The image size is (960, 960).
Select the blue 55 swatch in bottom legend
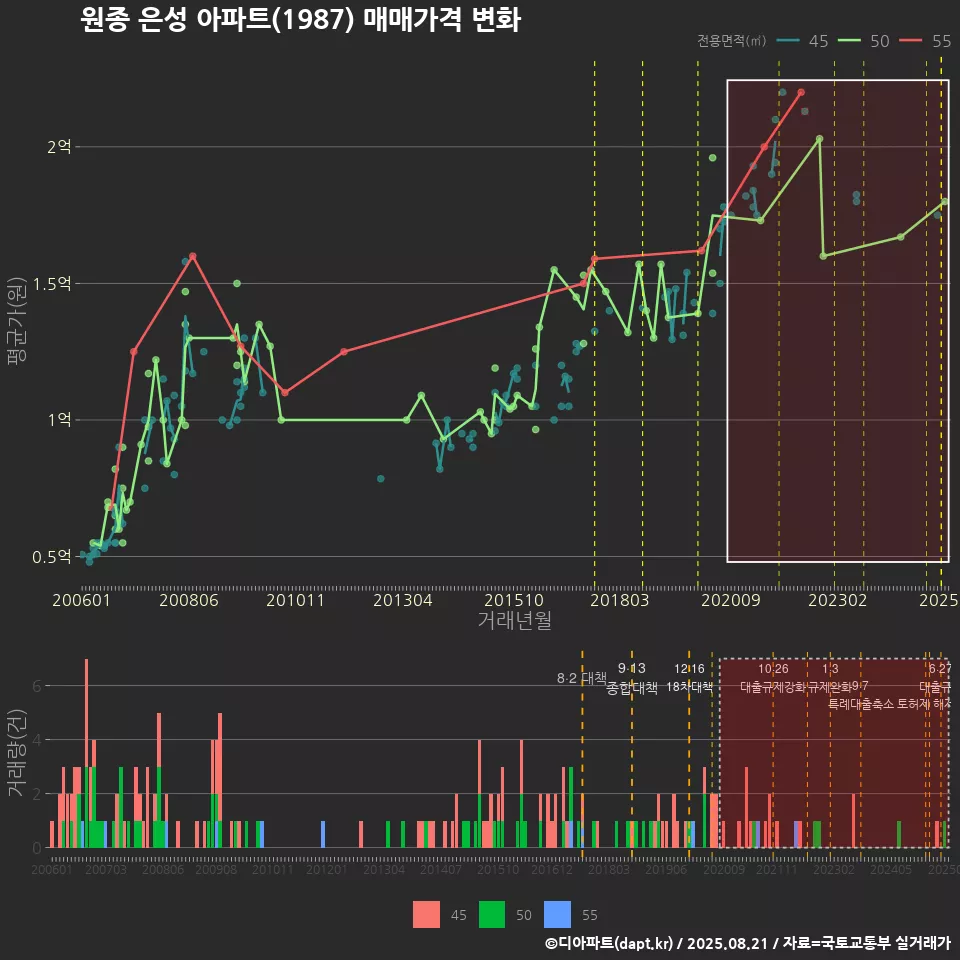pyautogui.click(x=558, y=914)
